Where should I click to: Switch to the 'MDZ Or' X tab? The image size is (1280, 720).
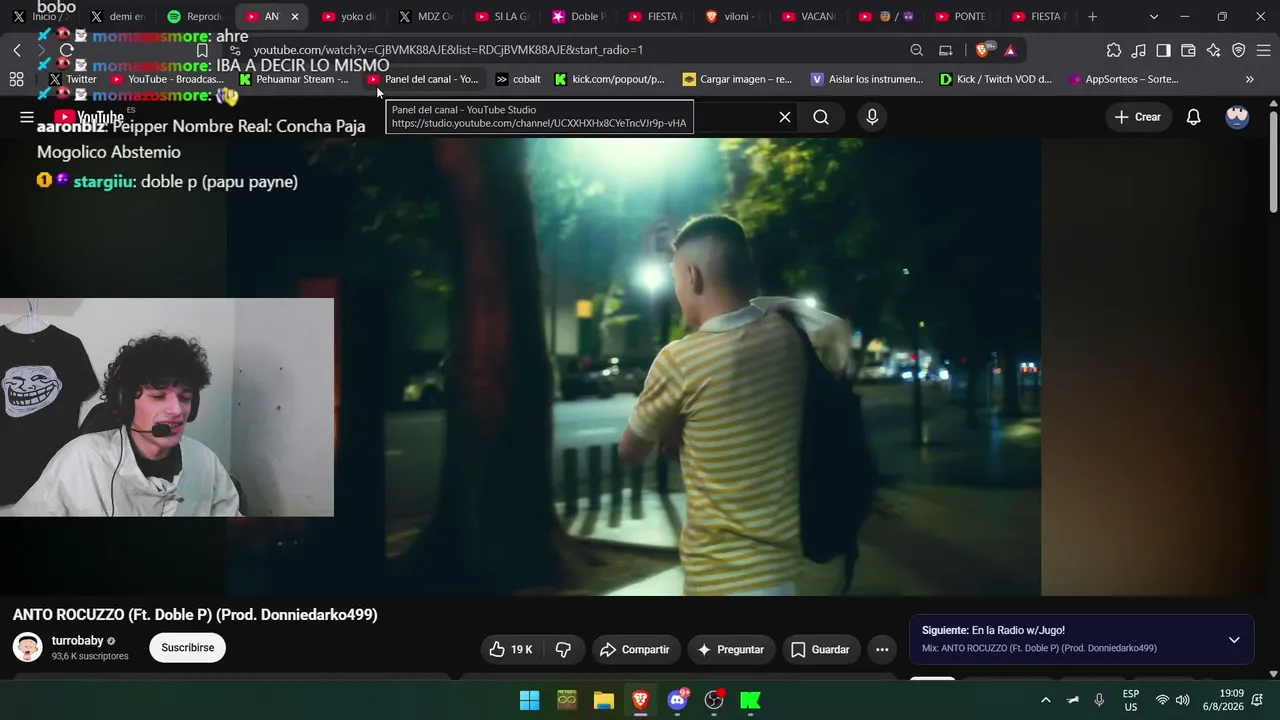[x=427, y=17]
